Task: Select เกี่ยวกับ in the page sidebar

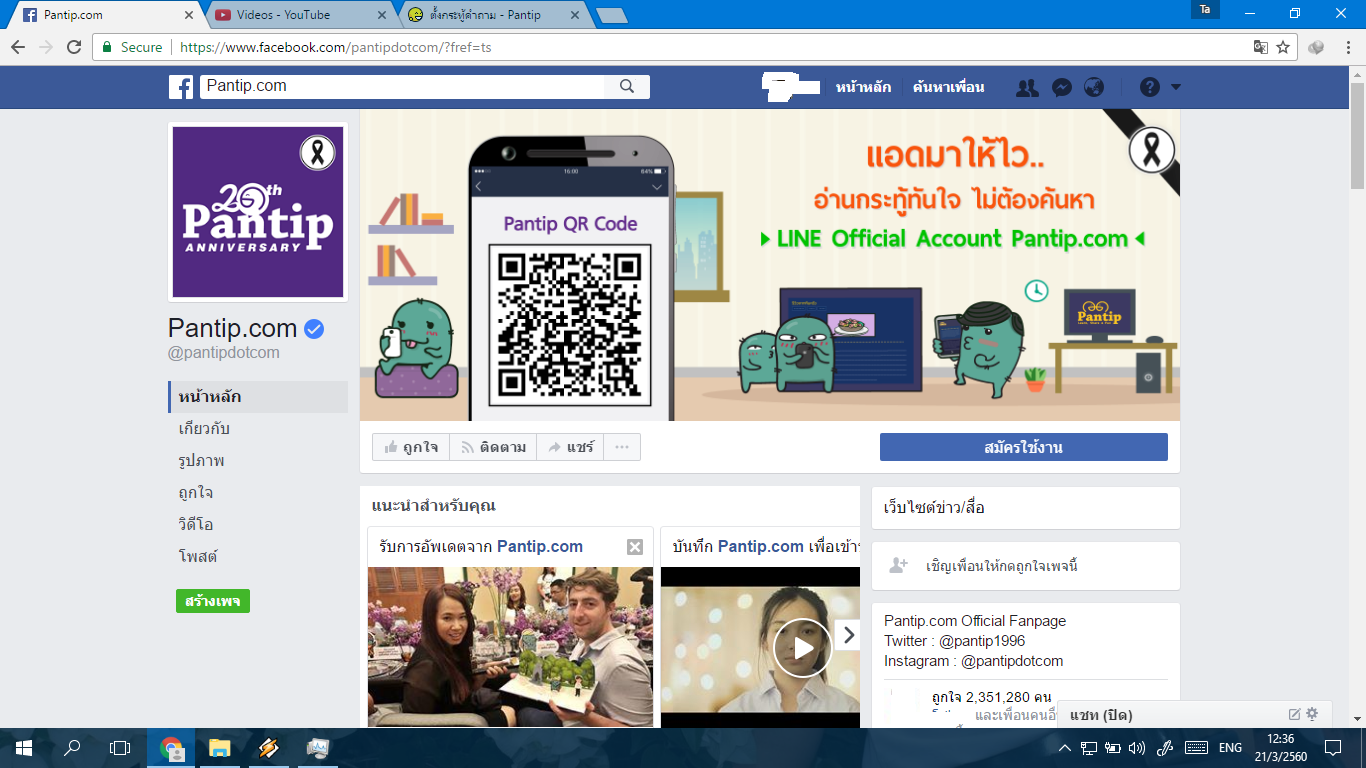Action: pos(204,429)
